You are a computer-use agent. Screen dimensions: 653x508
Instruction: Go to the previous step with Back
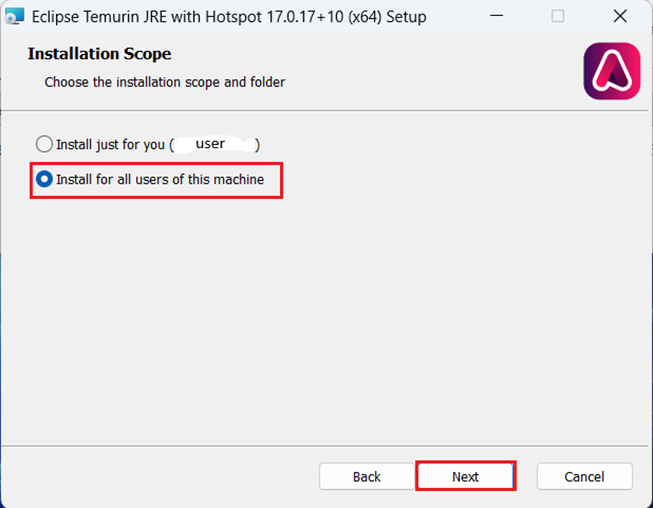(367, 476)
